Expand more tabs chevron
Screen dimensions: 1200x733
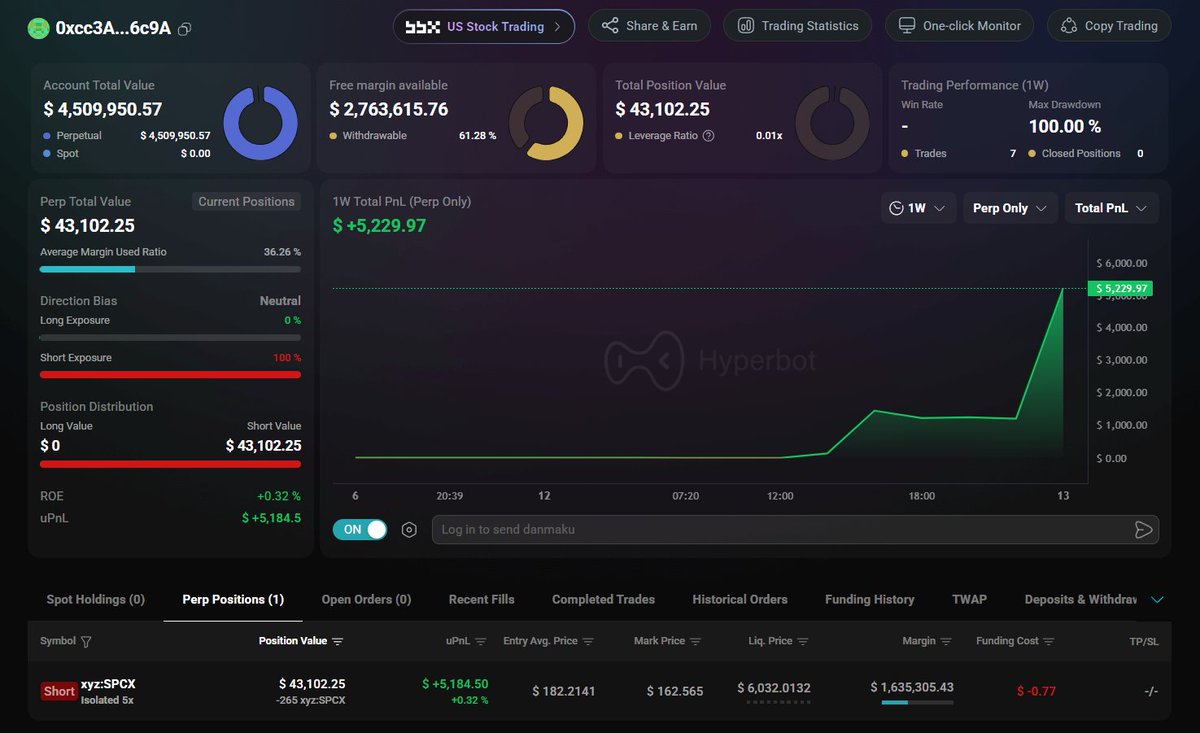(1158, 600)
